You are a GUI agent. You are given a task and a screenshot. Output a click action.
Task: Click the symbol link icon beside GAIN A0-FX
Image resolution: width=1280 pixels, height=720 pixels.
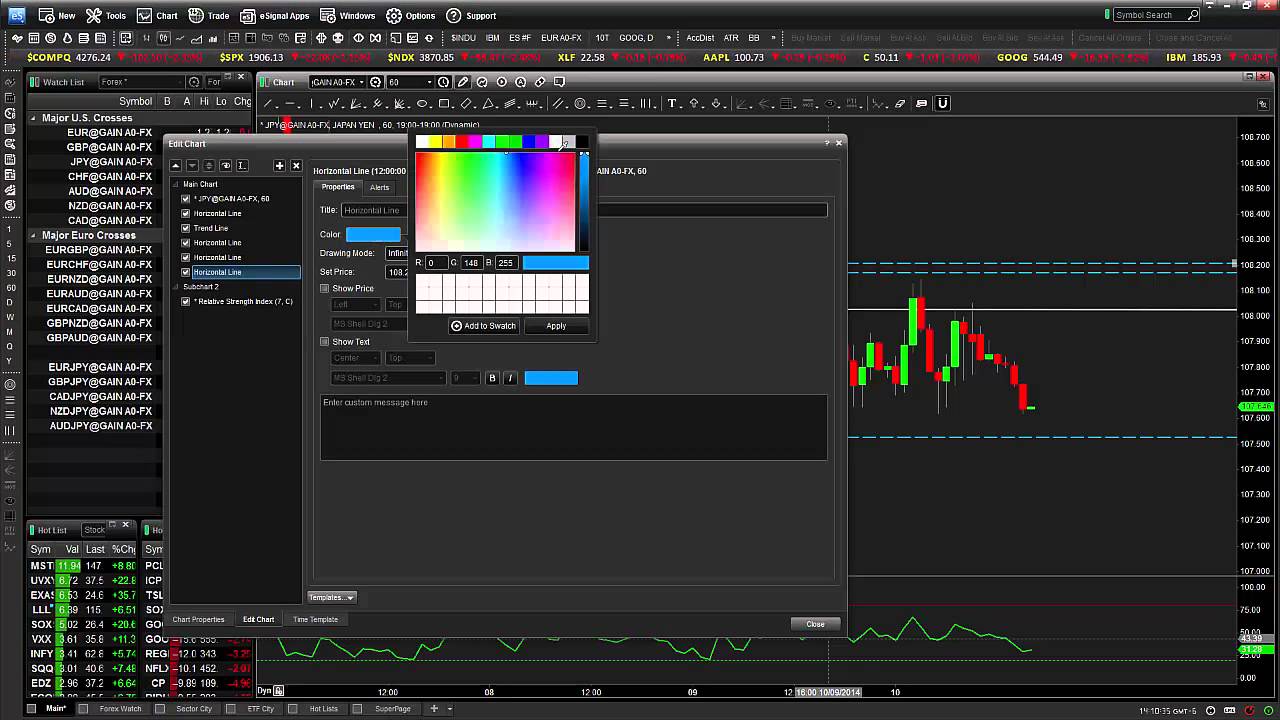(x=375, y=82)
